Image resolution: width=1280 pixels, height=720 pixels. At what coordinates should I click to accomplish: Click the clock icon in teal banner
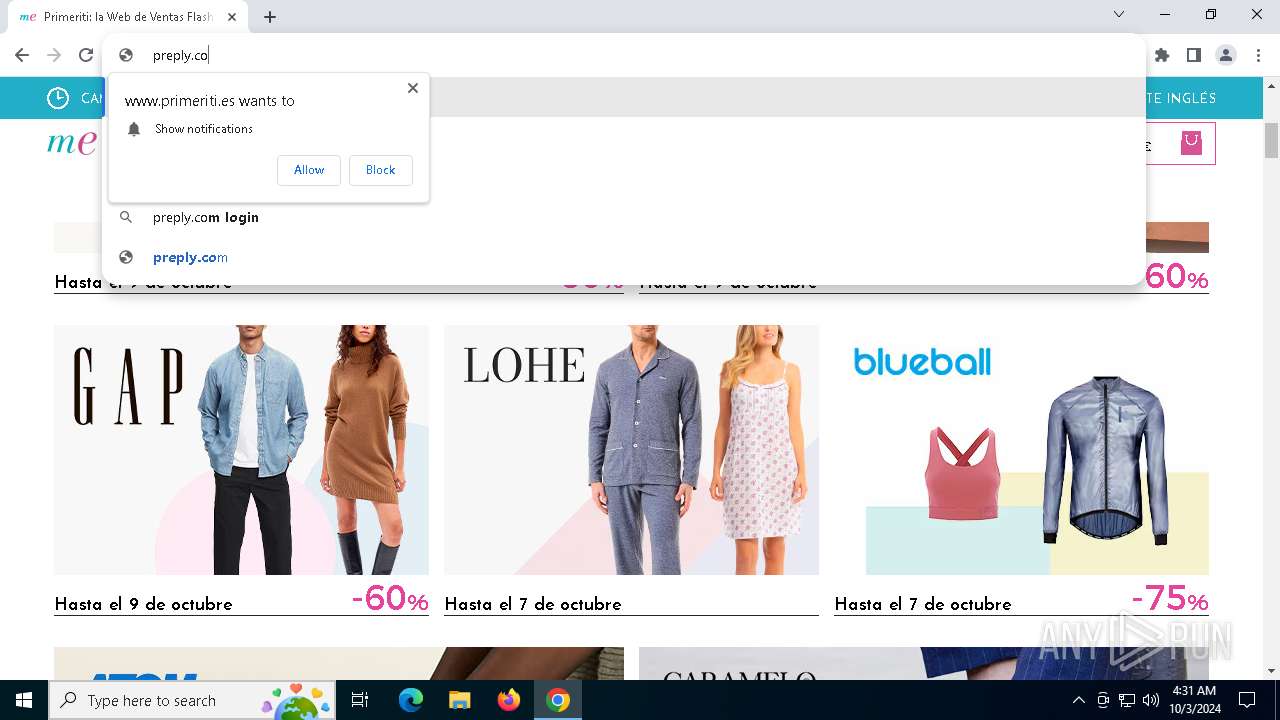coord(58,98)
